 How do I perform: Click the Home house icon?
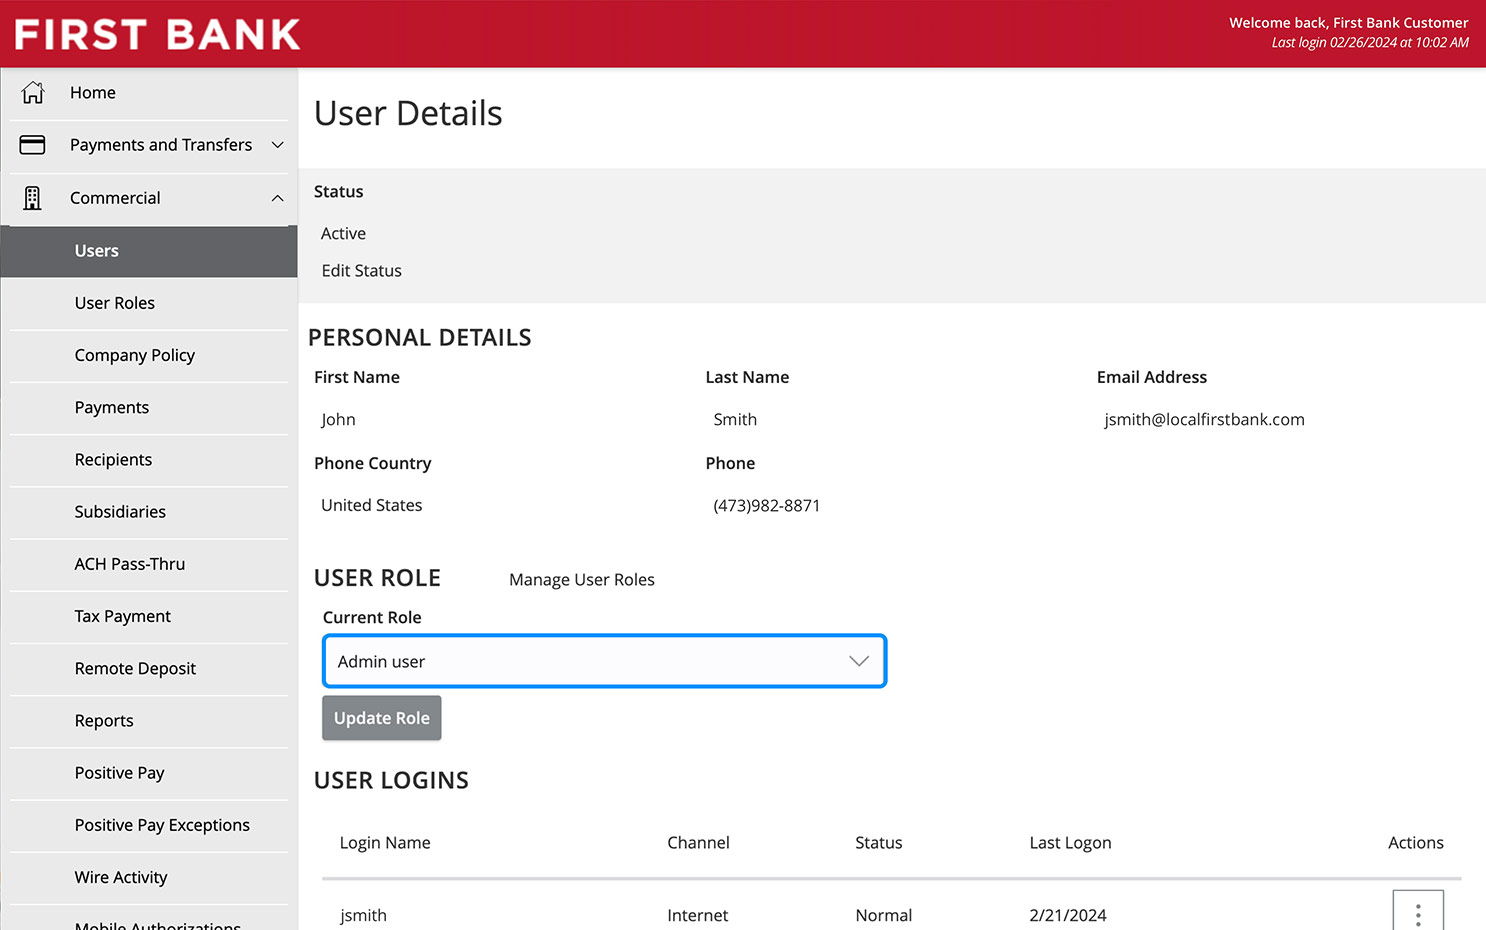click(x=33, y=92)
